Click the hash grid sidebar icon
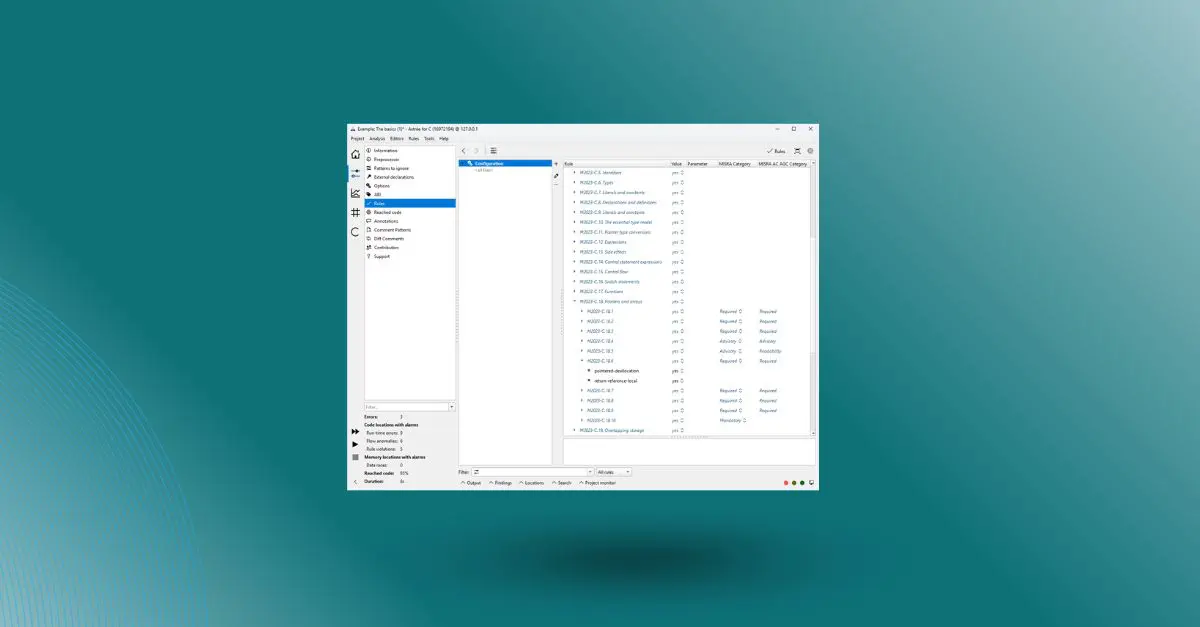This screenshot has width=1200, height=627. 355,212
